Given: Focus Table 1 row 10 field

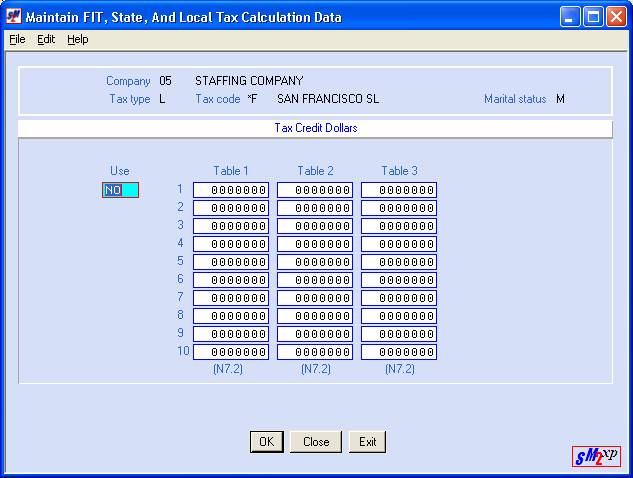Looking at the screenshot, I should pyautogui.click(x=231, y=352).
